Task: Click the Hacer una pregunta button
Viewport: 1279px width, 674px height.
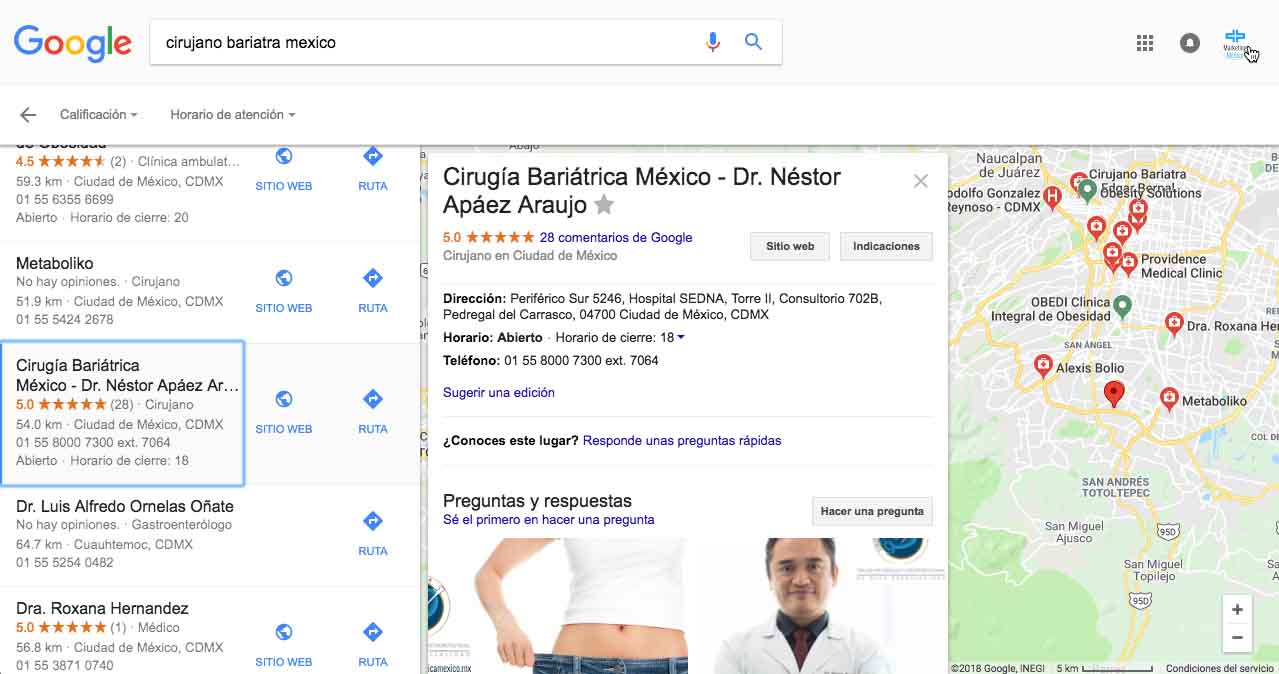Action: coord(871,511)
